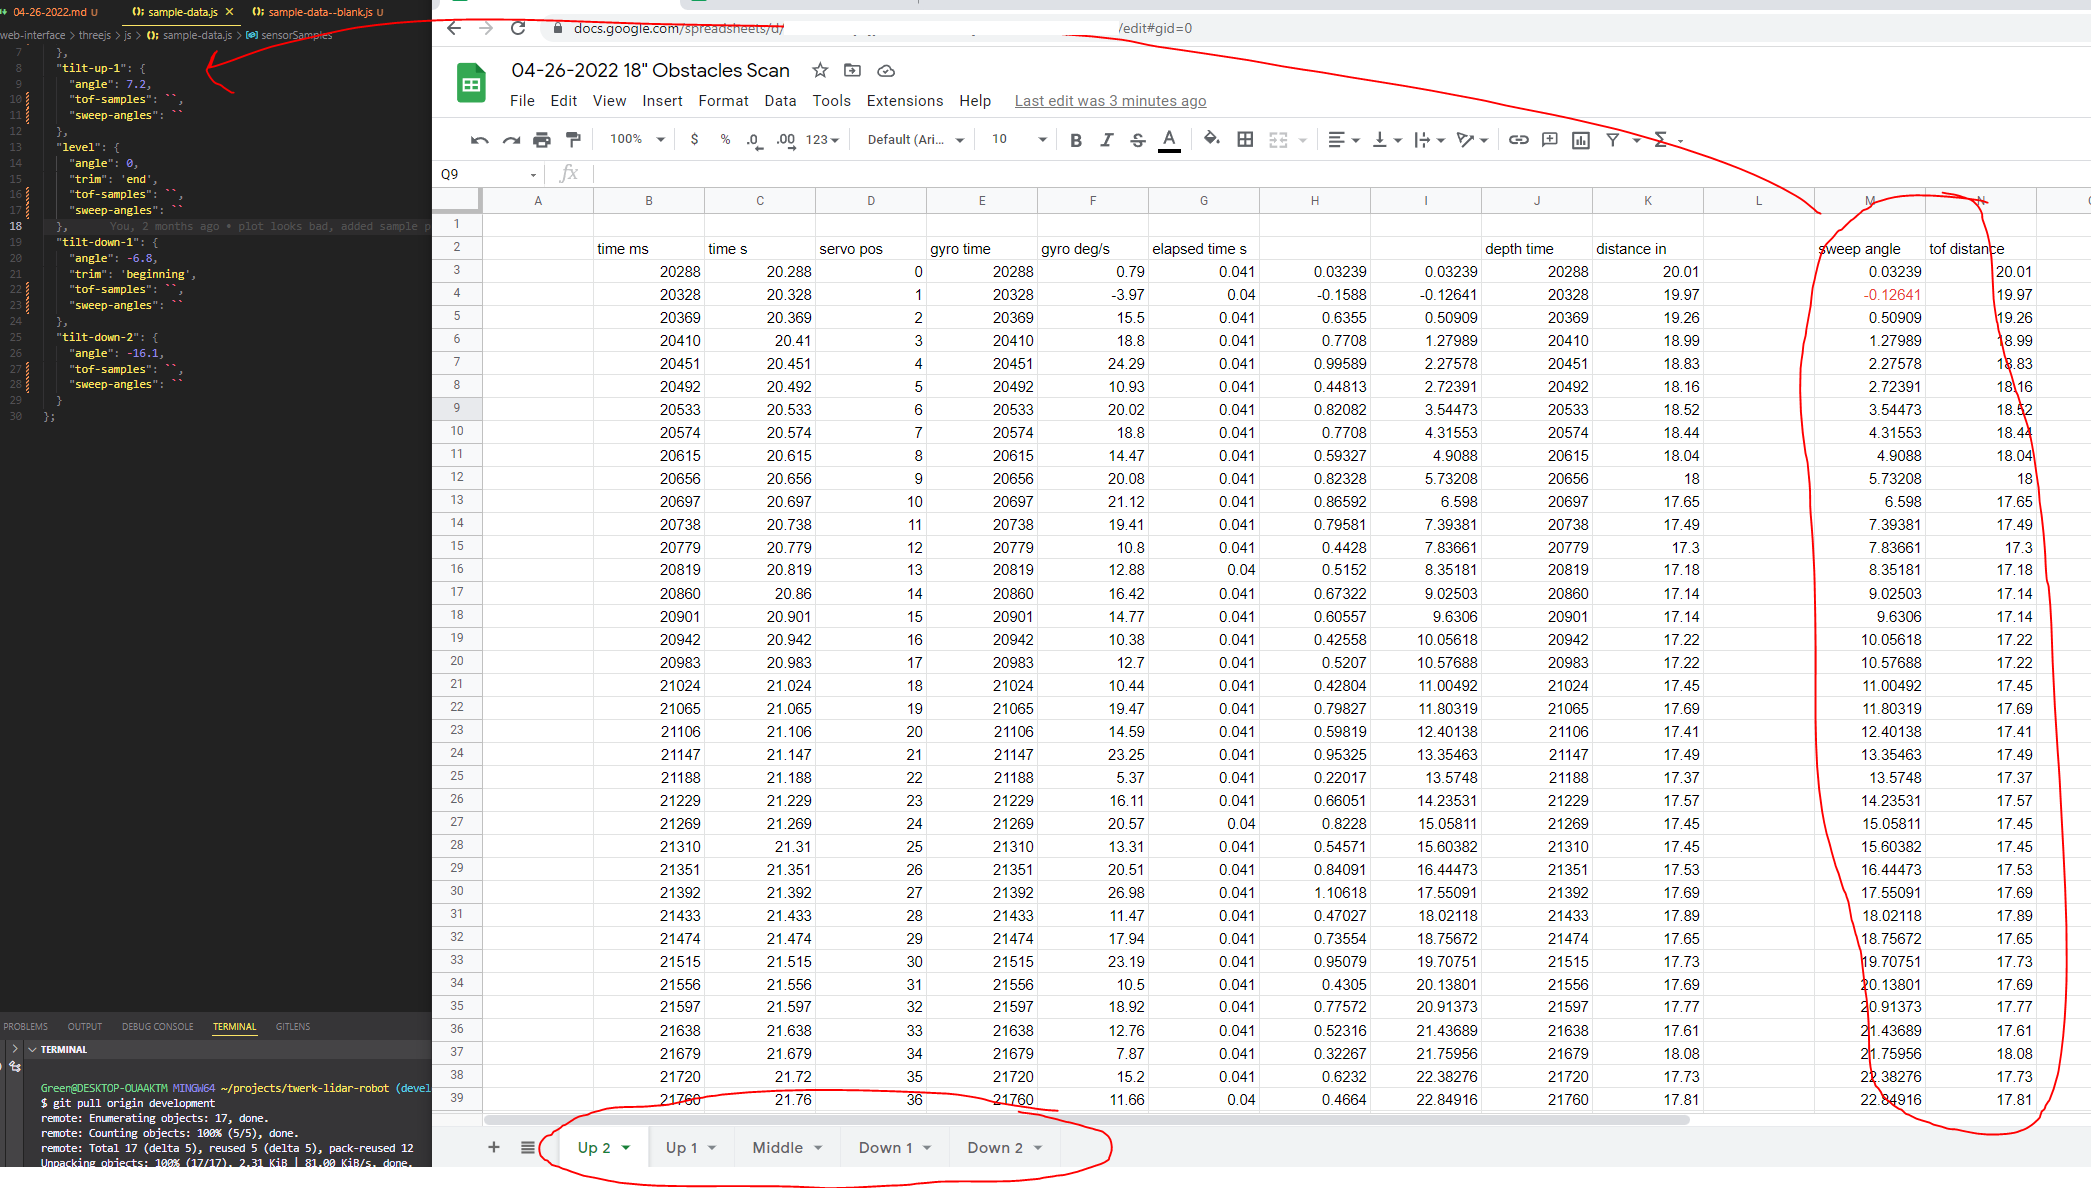Viewport: 2091px width, 1188px height.
Task: Click the Redo icon in Sheets toolbar
Action: 511,140
